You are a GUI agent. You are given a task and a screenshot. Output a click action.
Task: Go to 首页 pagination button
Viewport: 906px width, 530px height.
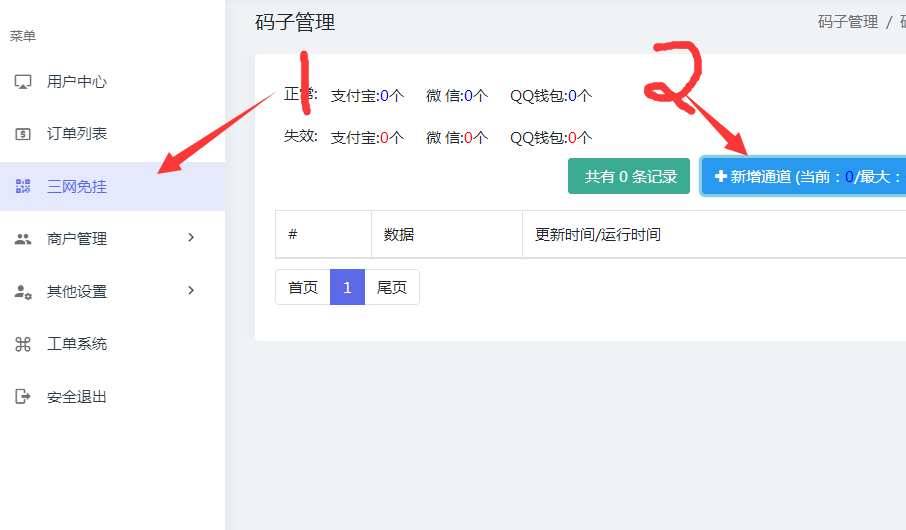[303, 287]
